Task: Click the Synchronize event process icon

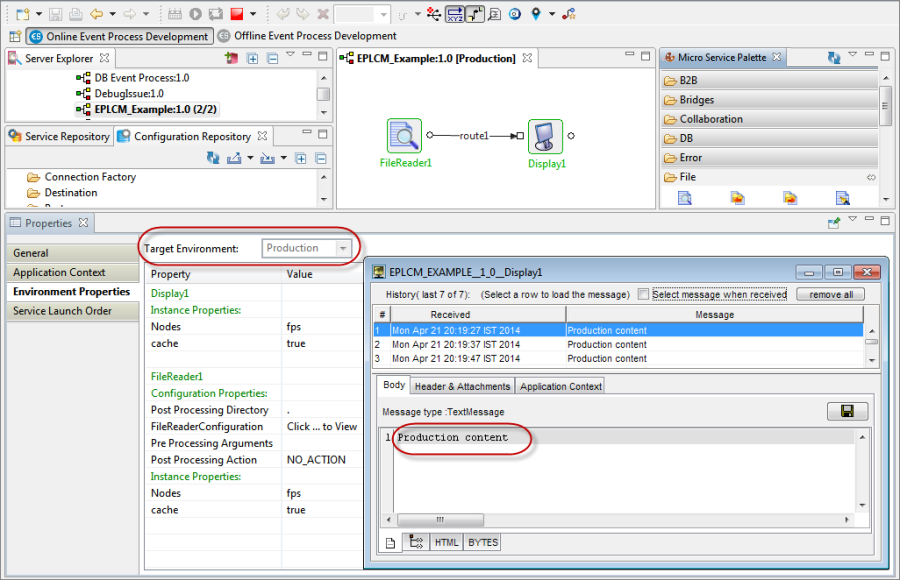Action: 216,14
